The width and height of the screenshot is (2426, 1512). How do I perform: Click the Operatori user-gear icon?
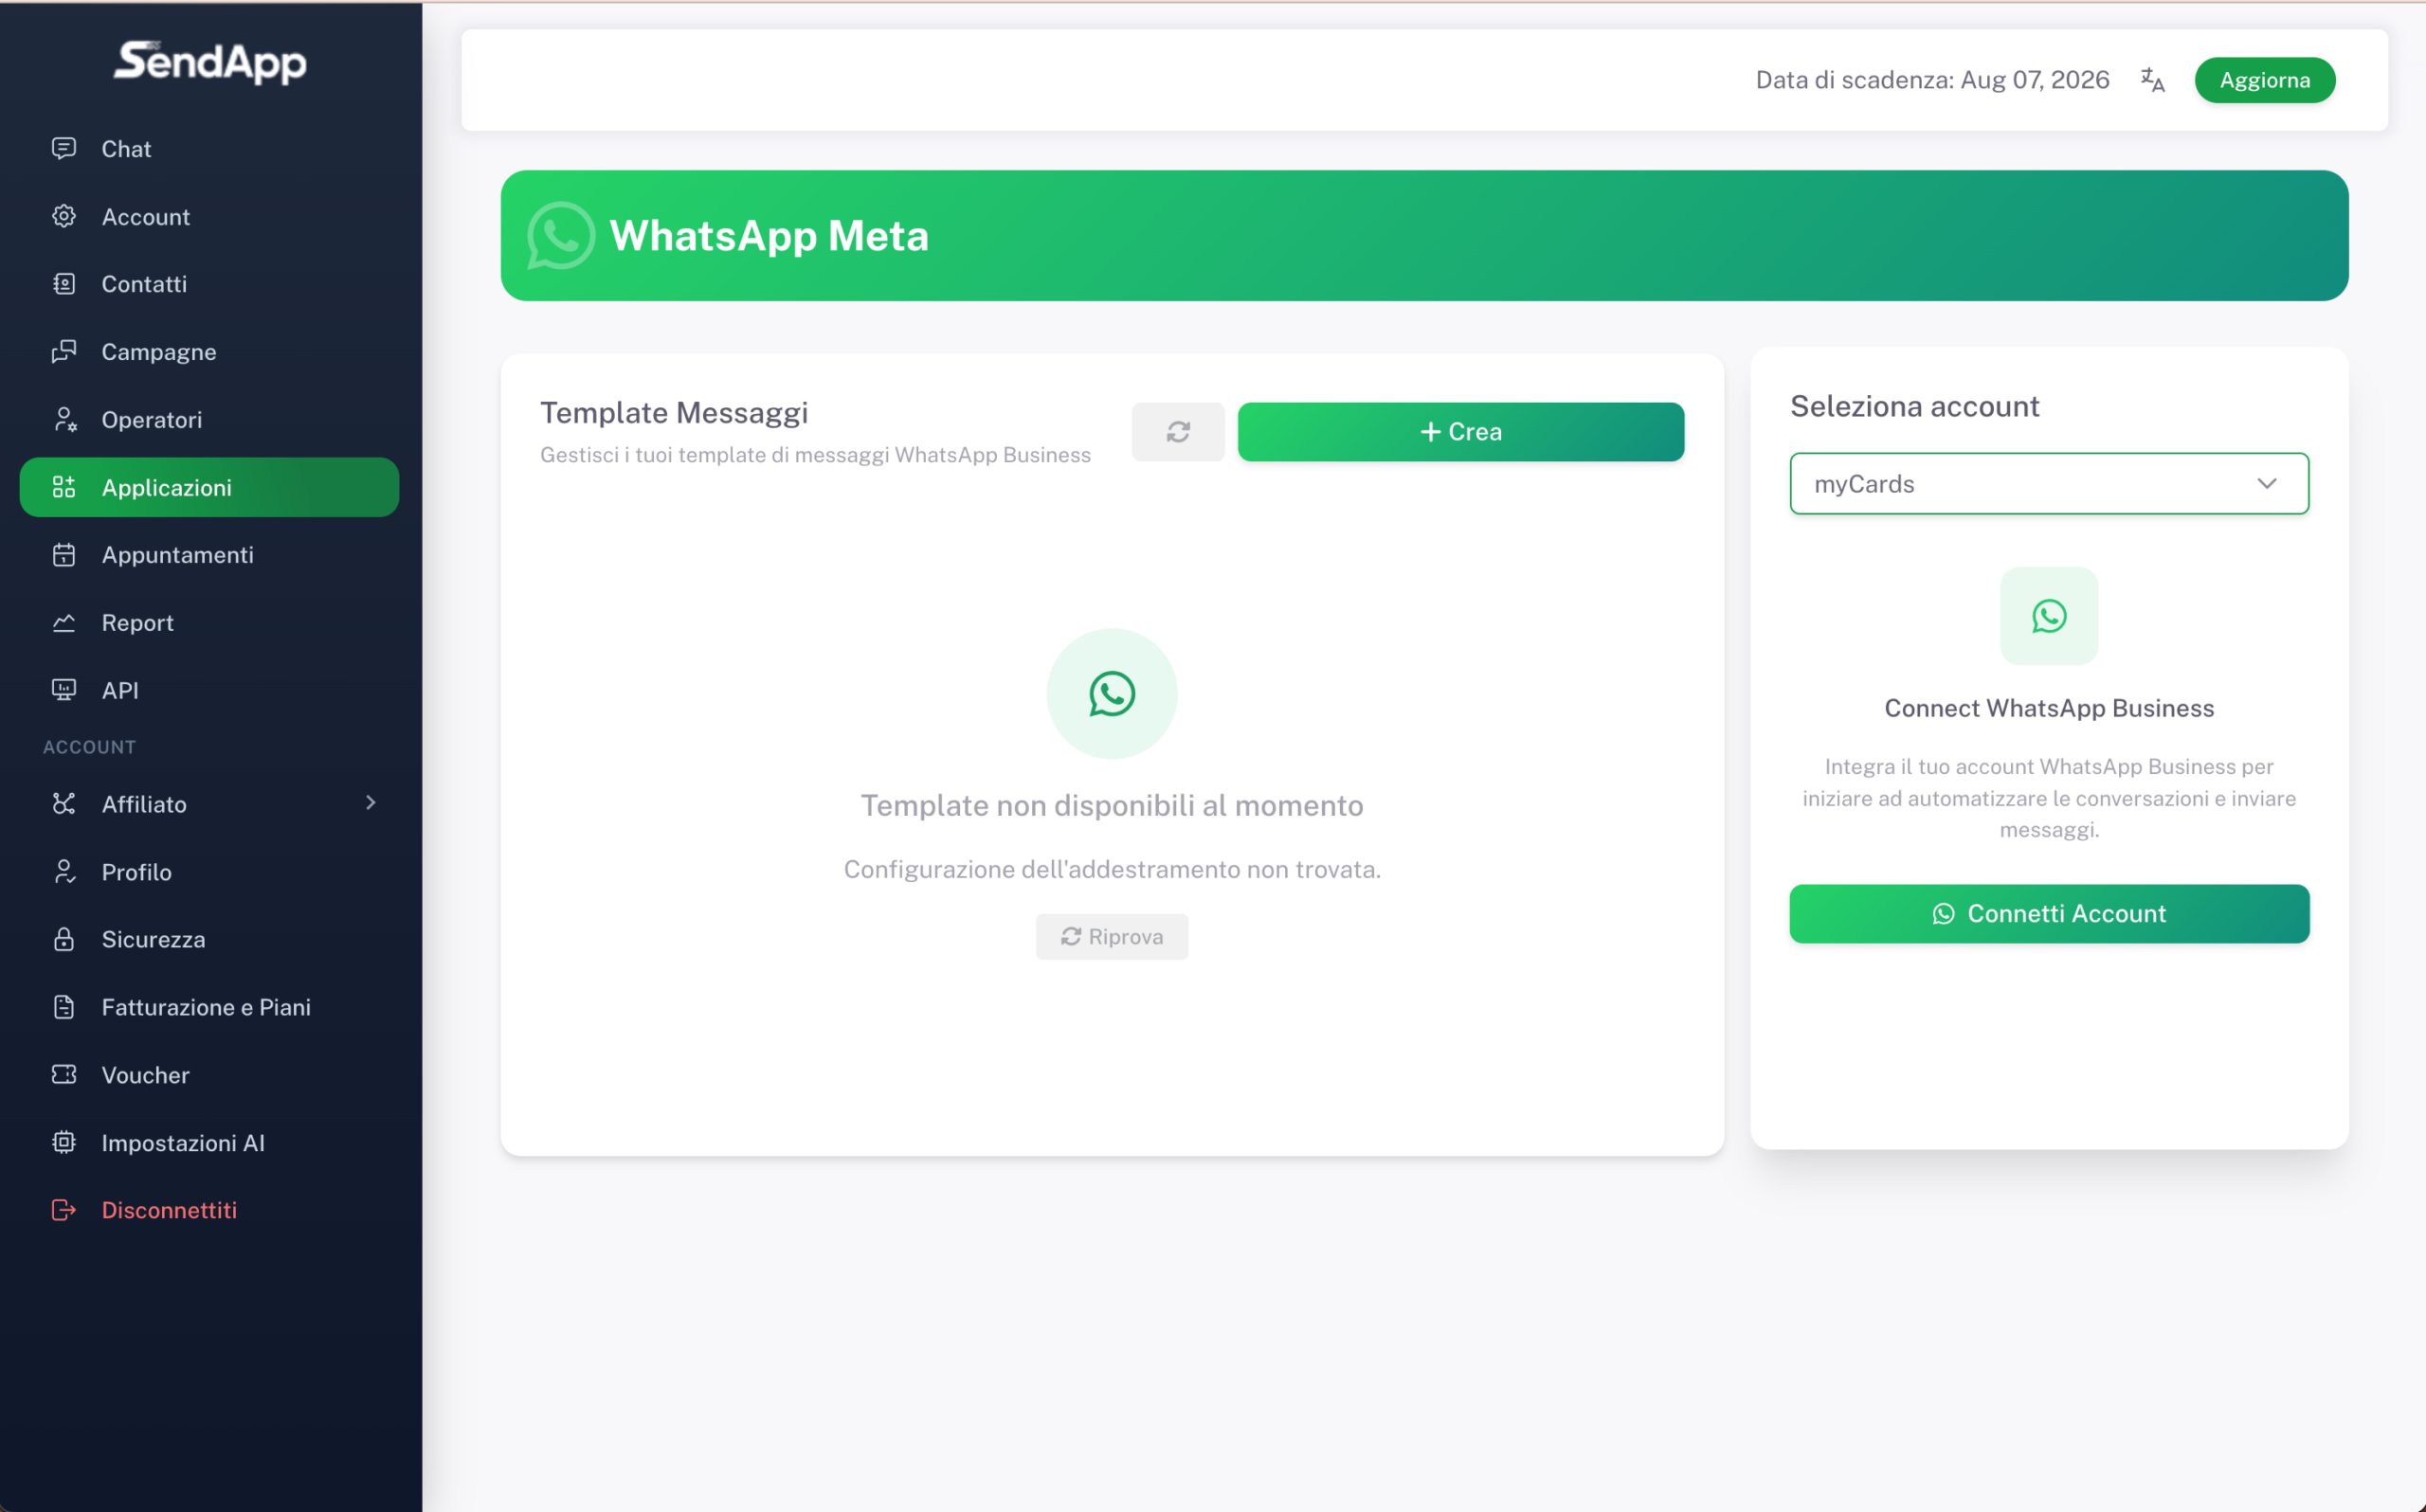(x=64, y=420)
